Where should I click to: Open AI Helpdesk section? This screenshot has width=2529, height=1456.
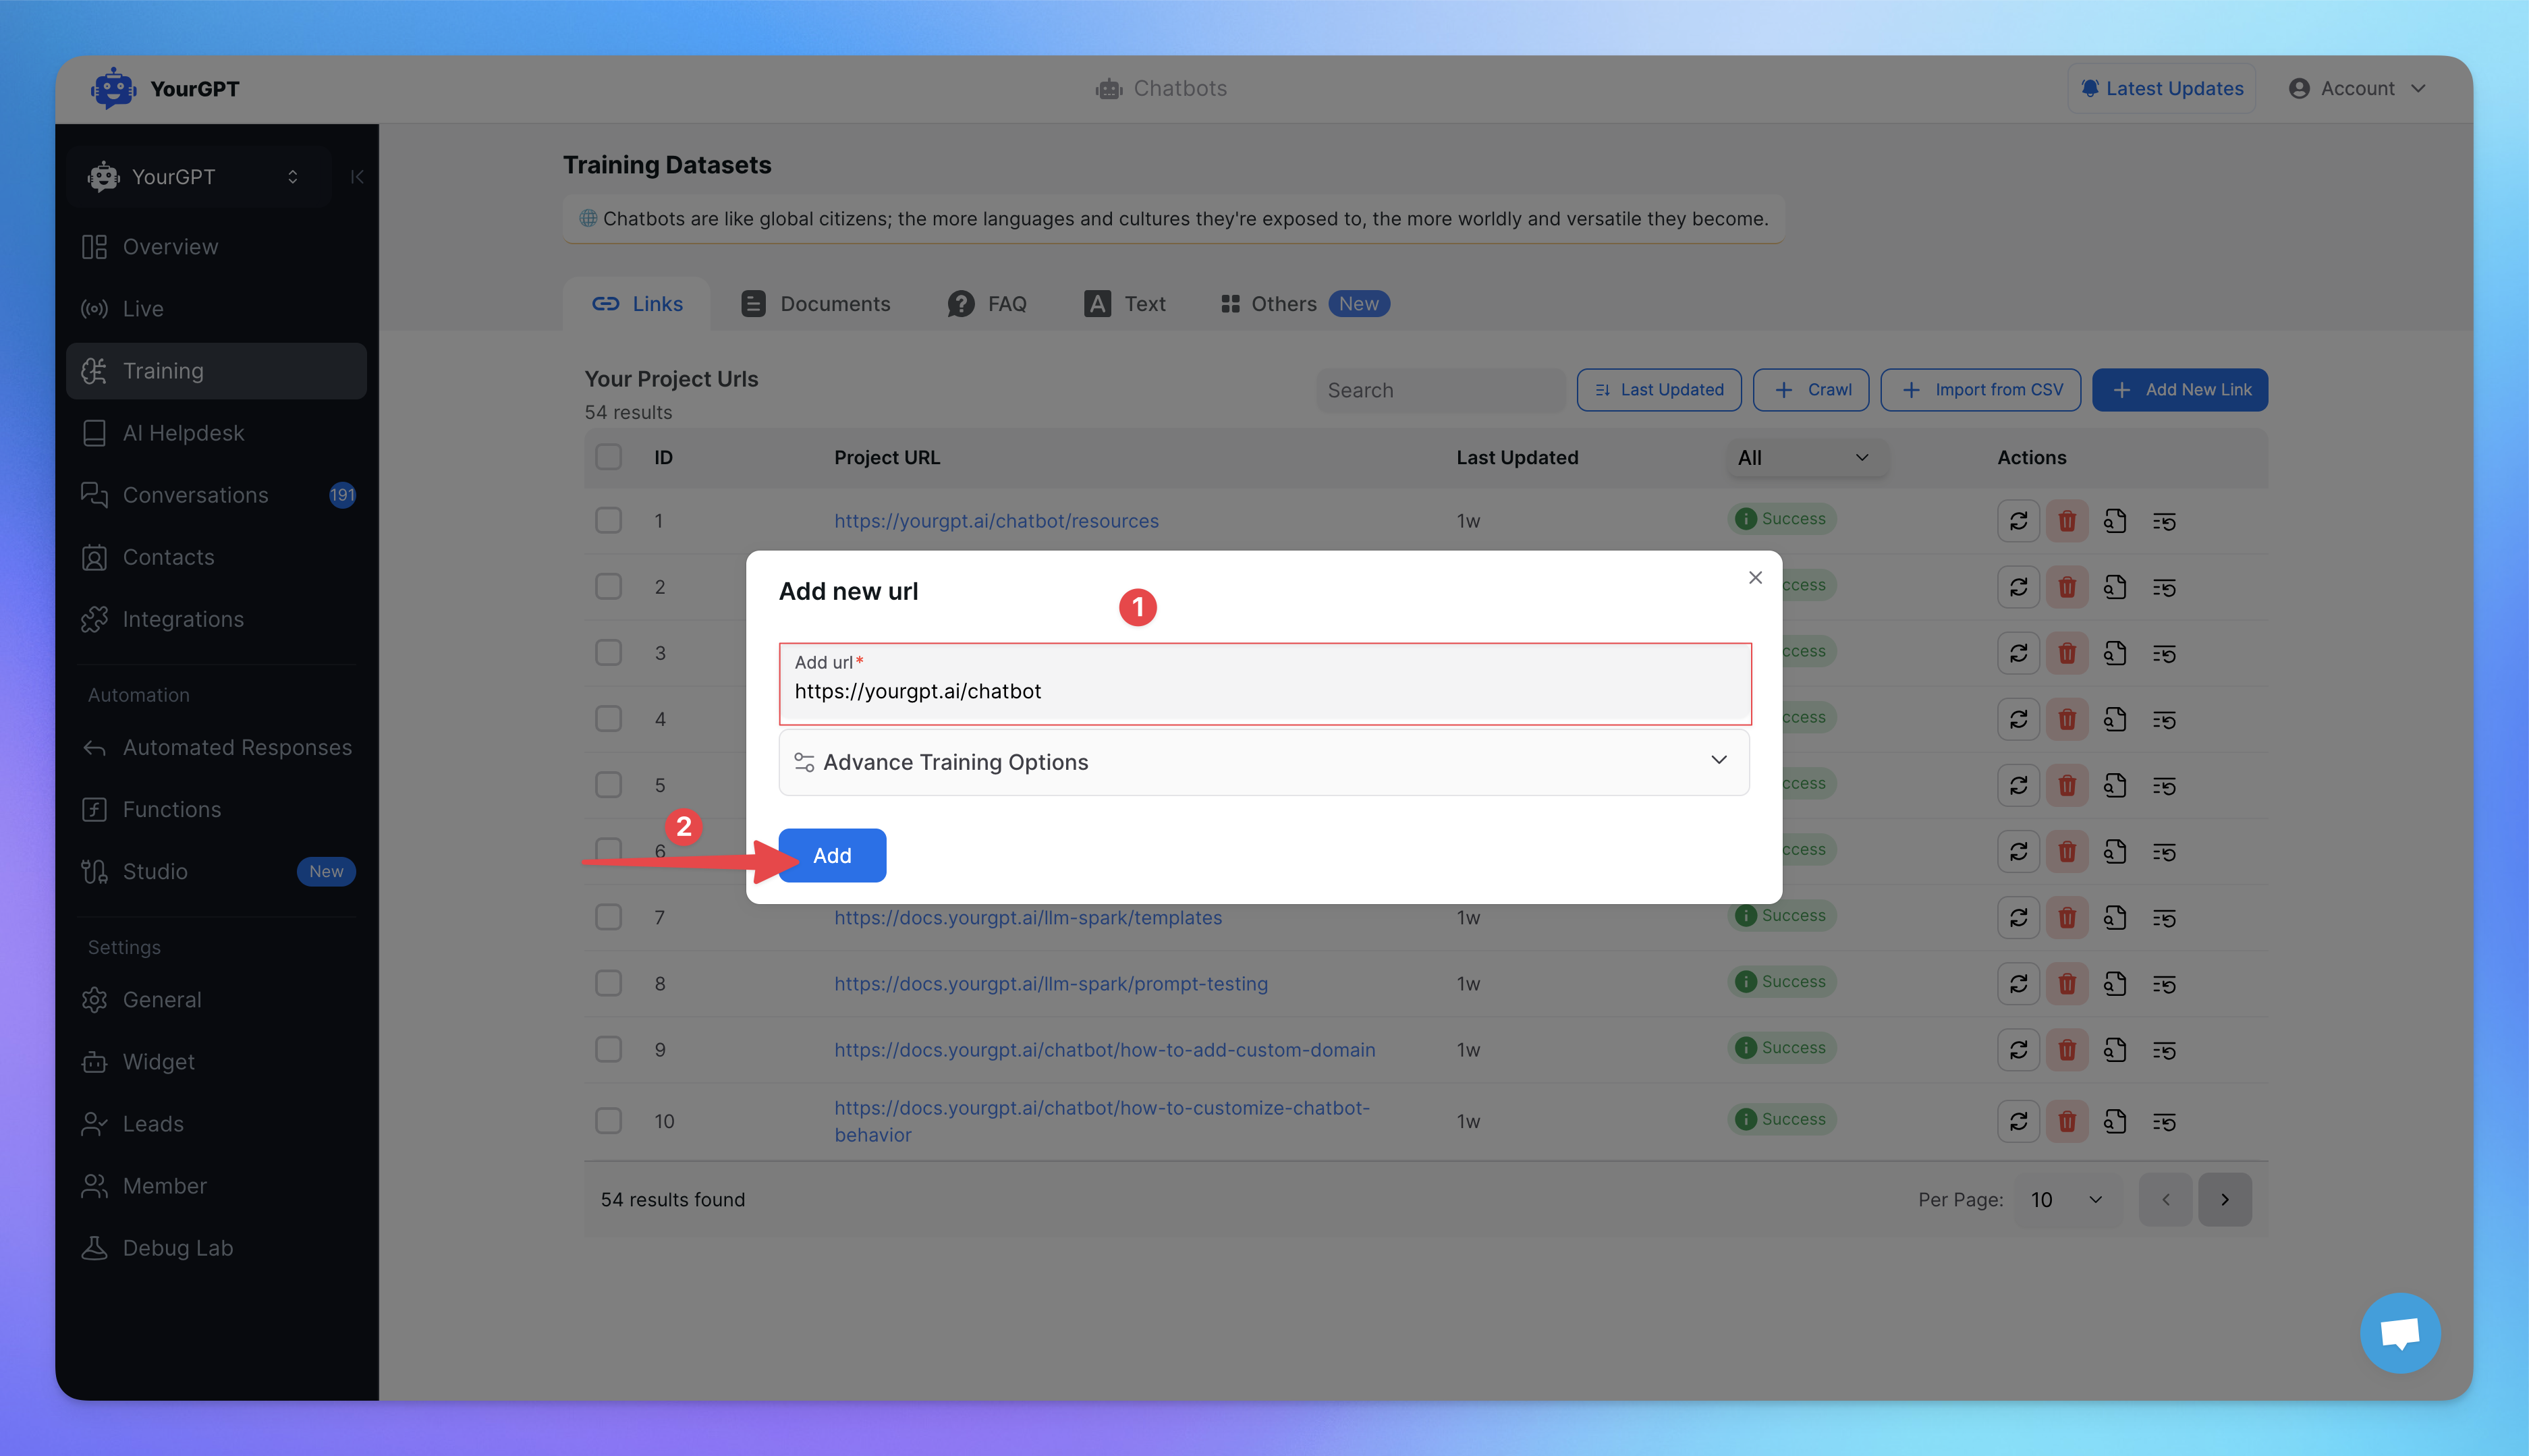pyautogui.click(x=216, y=433)
